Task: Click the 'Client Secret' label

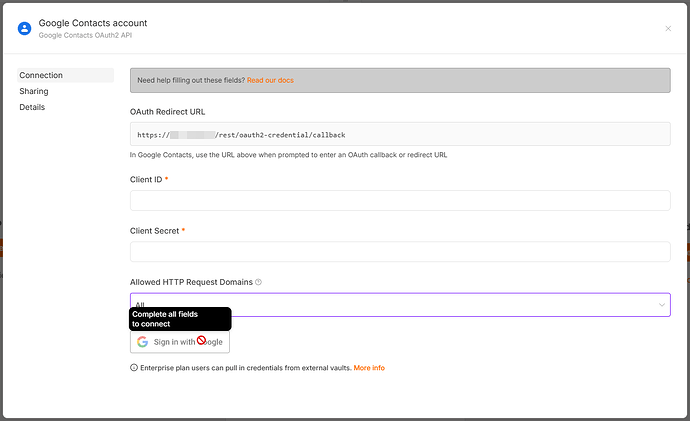Action: click(154, 231)
